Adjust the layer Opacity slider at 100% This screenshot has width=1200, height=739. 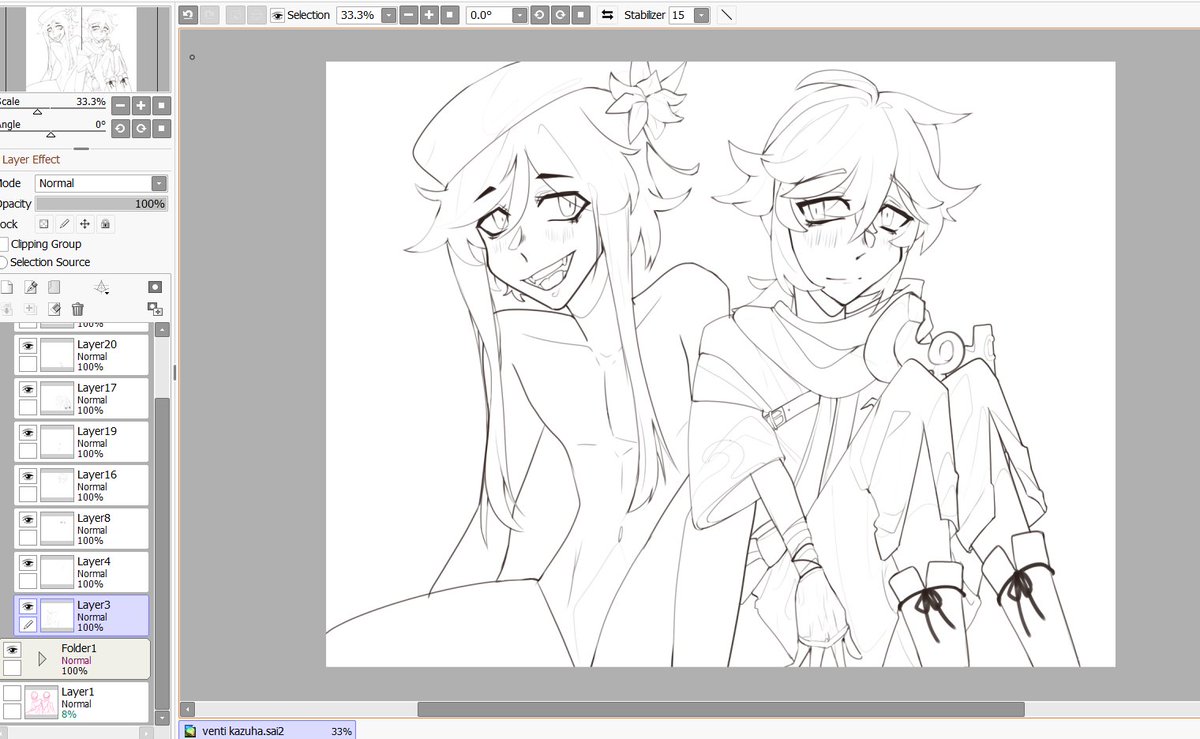point(101,204)
